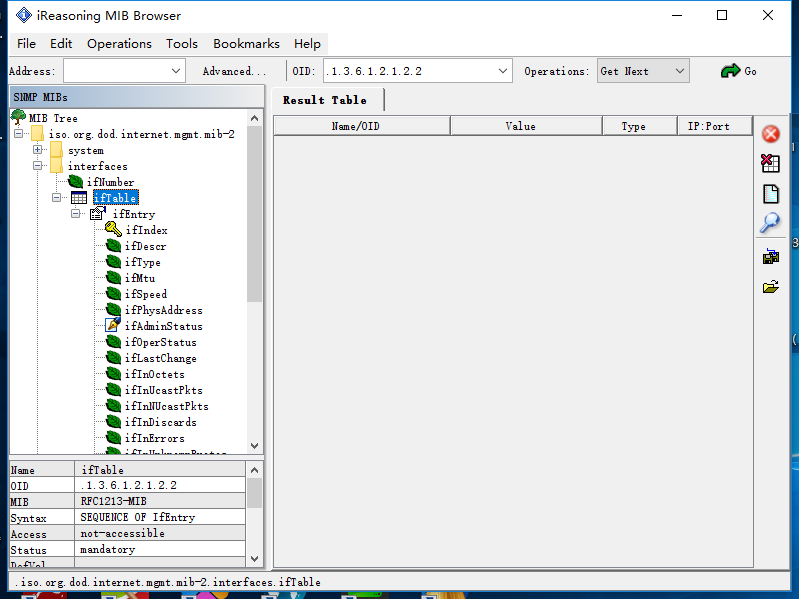Click the Advanced... button
Image resolution: width=799 pixels, height=599 pixels.
(x=234, y=71)
